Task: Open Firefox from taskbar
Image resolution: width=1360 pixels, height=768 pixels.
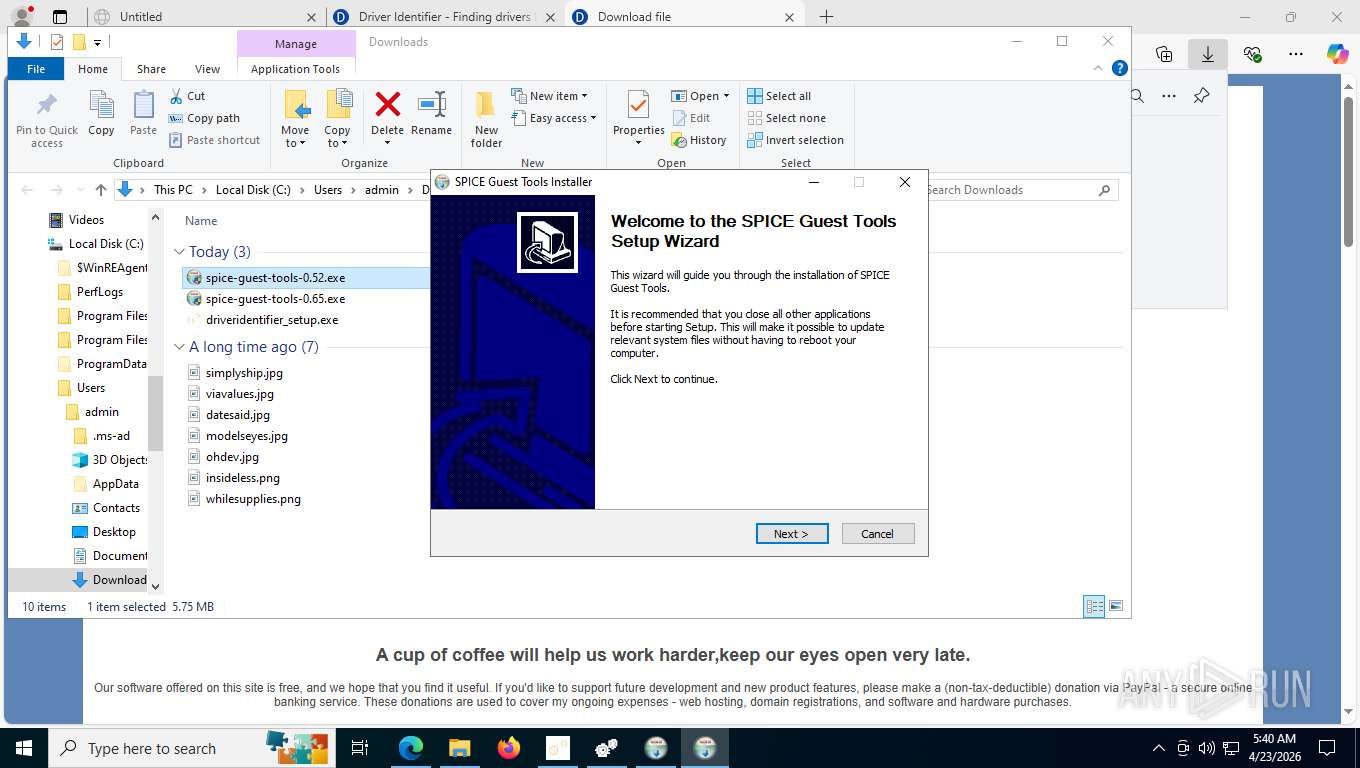Action: coord(509,748)
